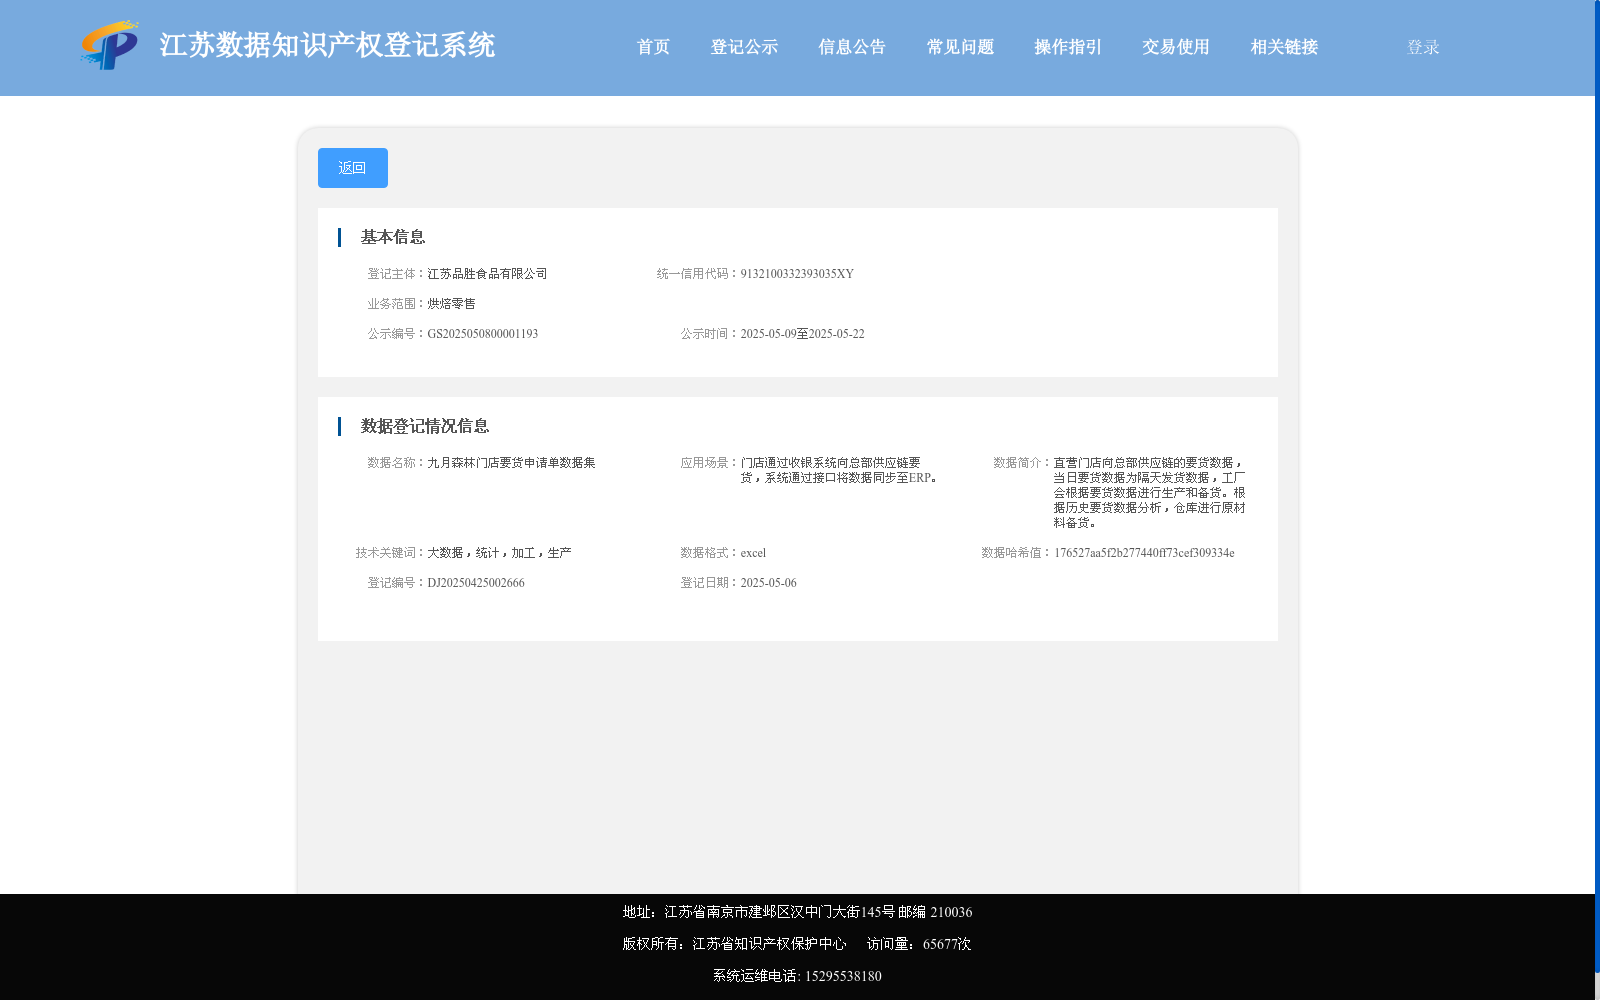The width and height of the screenshot is (1600, 1000).
Task: Click registration date 2025-05-06
Action: [768, 583]
